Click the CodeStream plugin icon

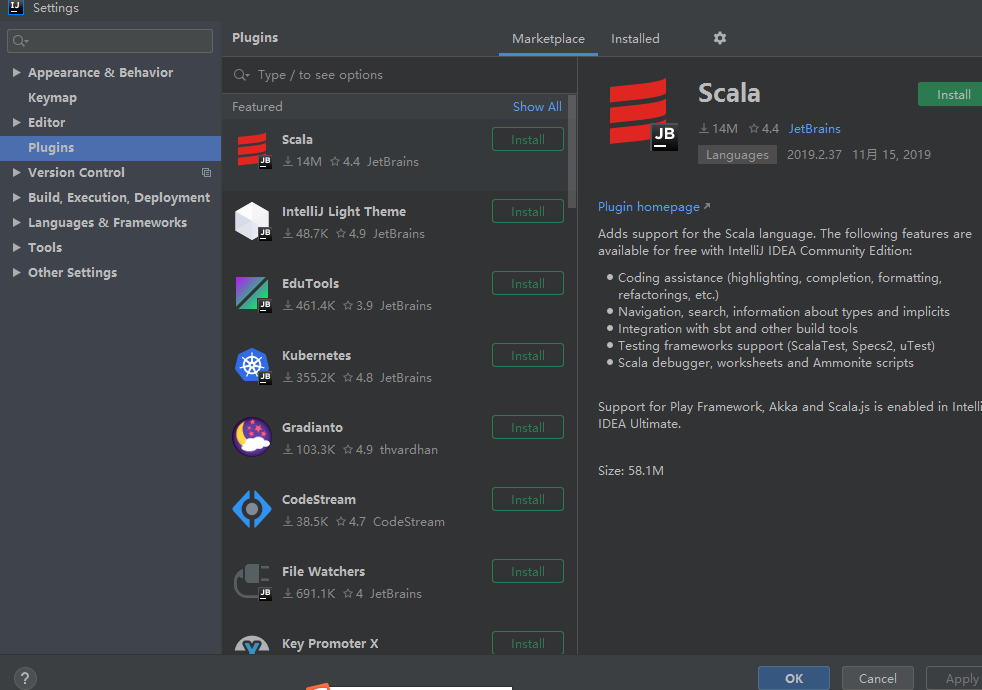[252, 509]
